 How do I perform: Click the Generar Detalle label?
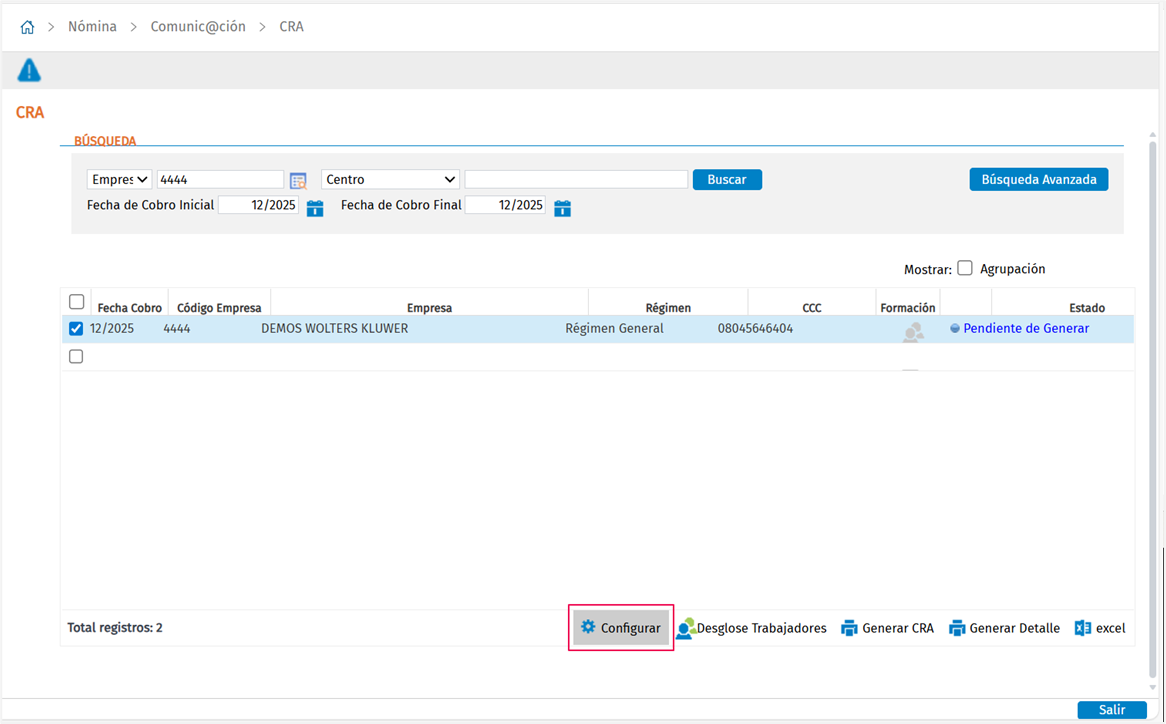(x=1015, y=629)
